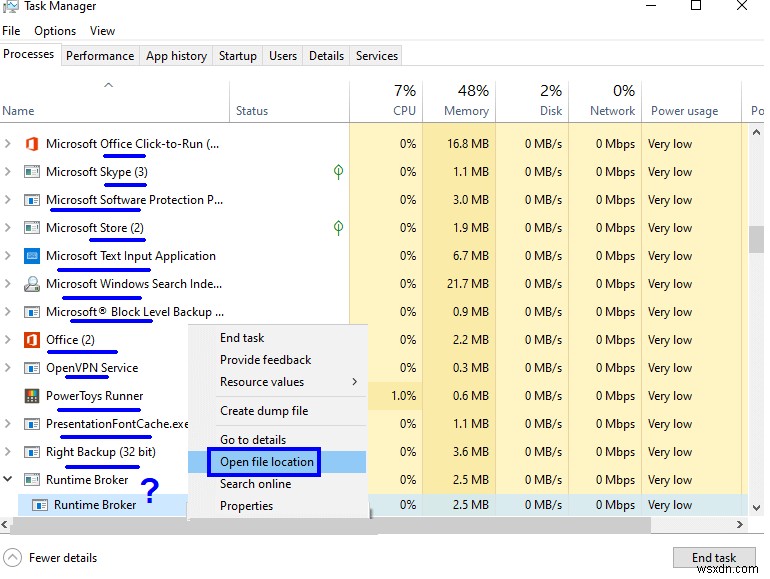Click the Microsoft Skype process icon

point(31,172)
